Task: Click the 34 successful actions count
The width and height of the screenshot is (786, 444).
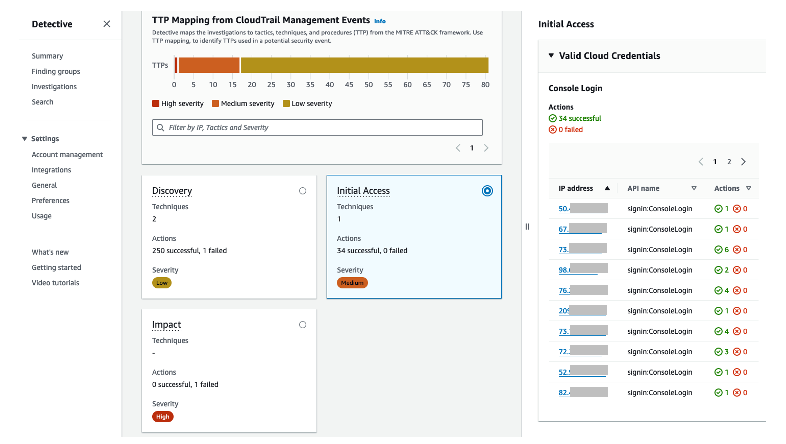Action: (x=575, y=118)
